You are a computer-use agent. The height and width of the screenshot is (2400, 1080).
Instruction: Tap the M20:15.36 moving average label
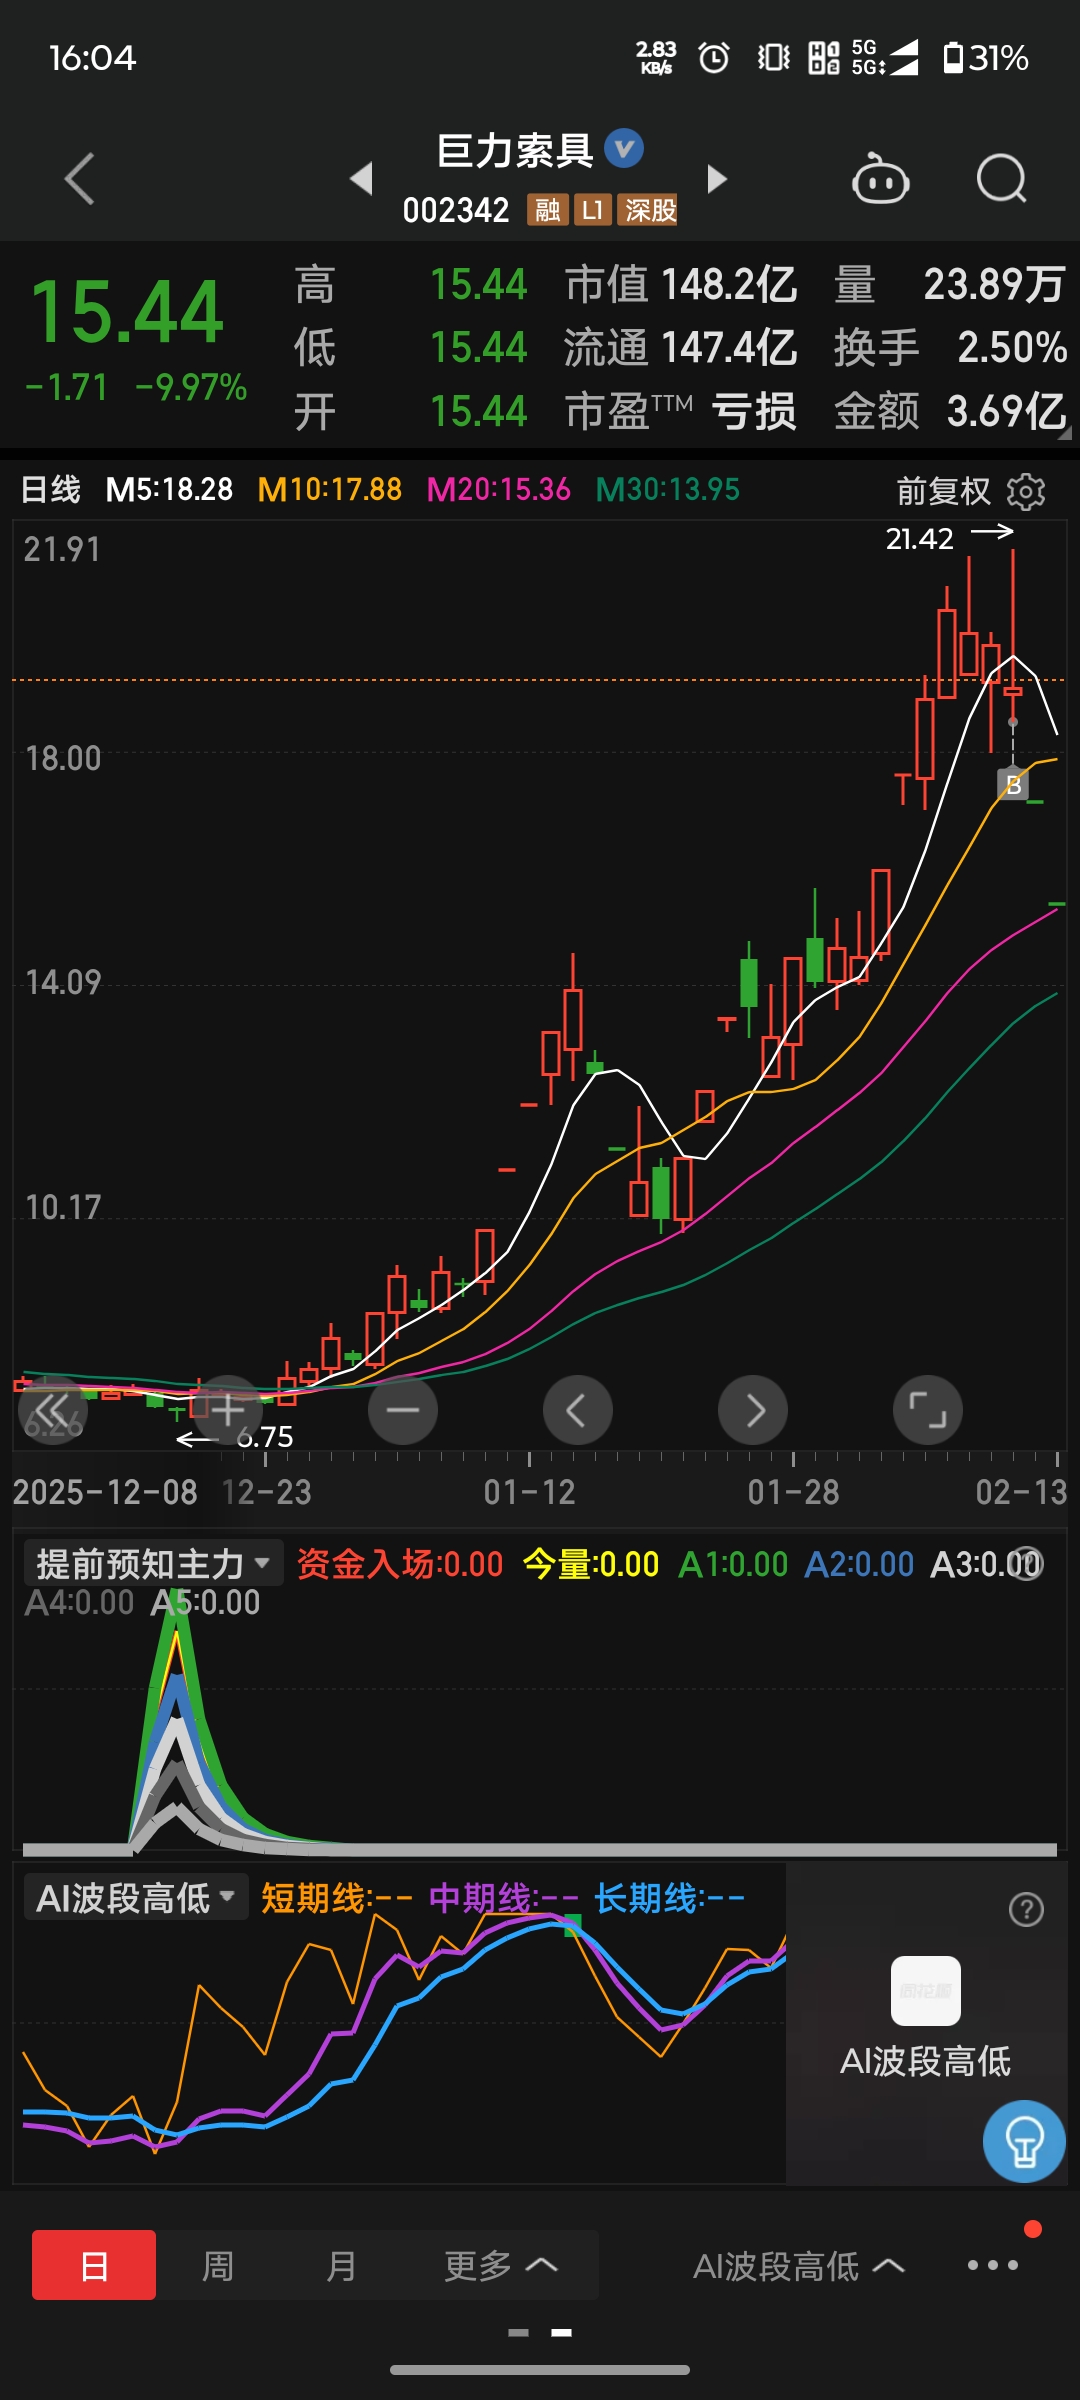(x=498, y=490)
